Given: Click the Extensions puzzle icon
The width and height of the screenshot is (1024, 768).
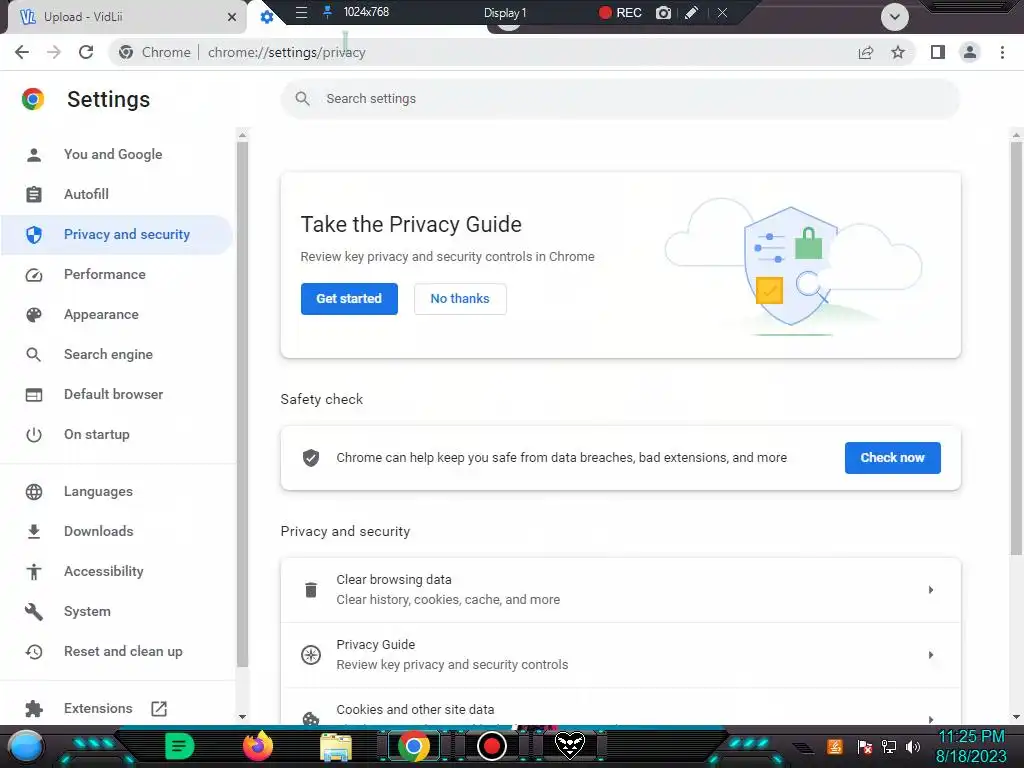Looking at the screenshot, I should (34, 709).
